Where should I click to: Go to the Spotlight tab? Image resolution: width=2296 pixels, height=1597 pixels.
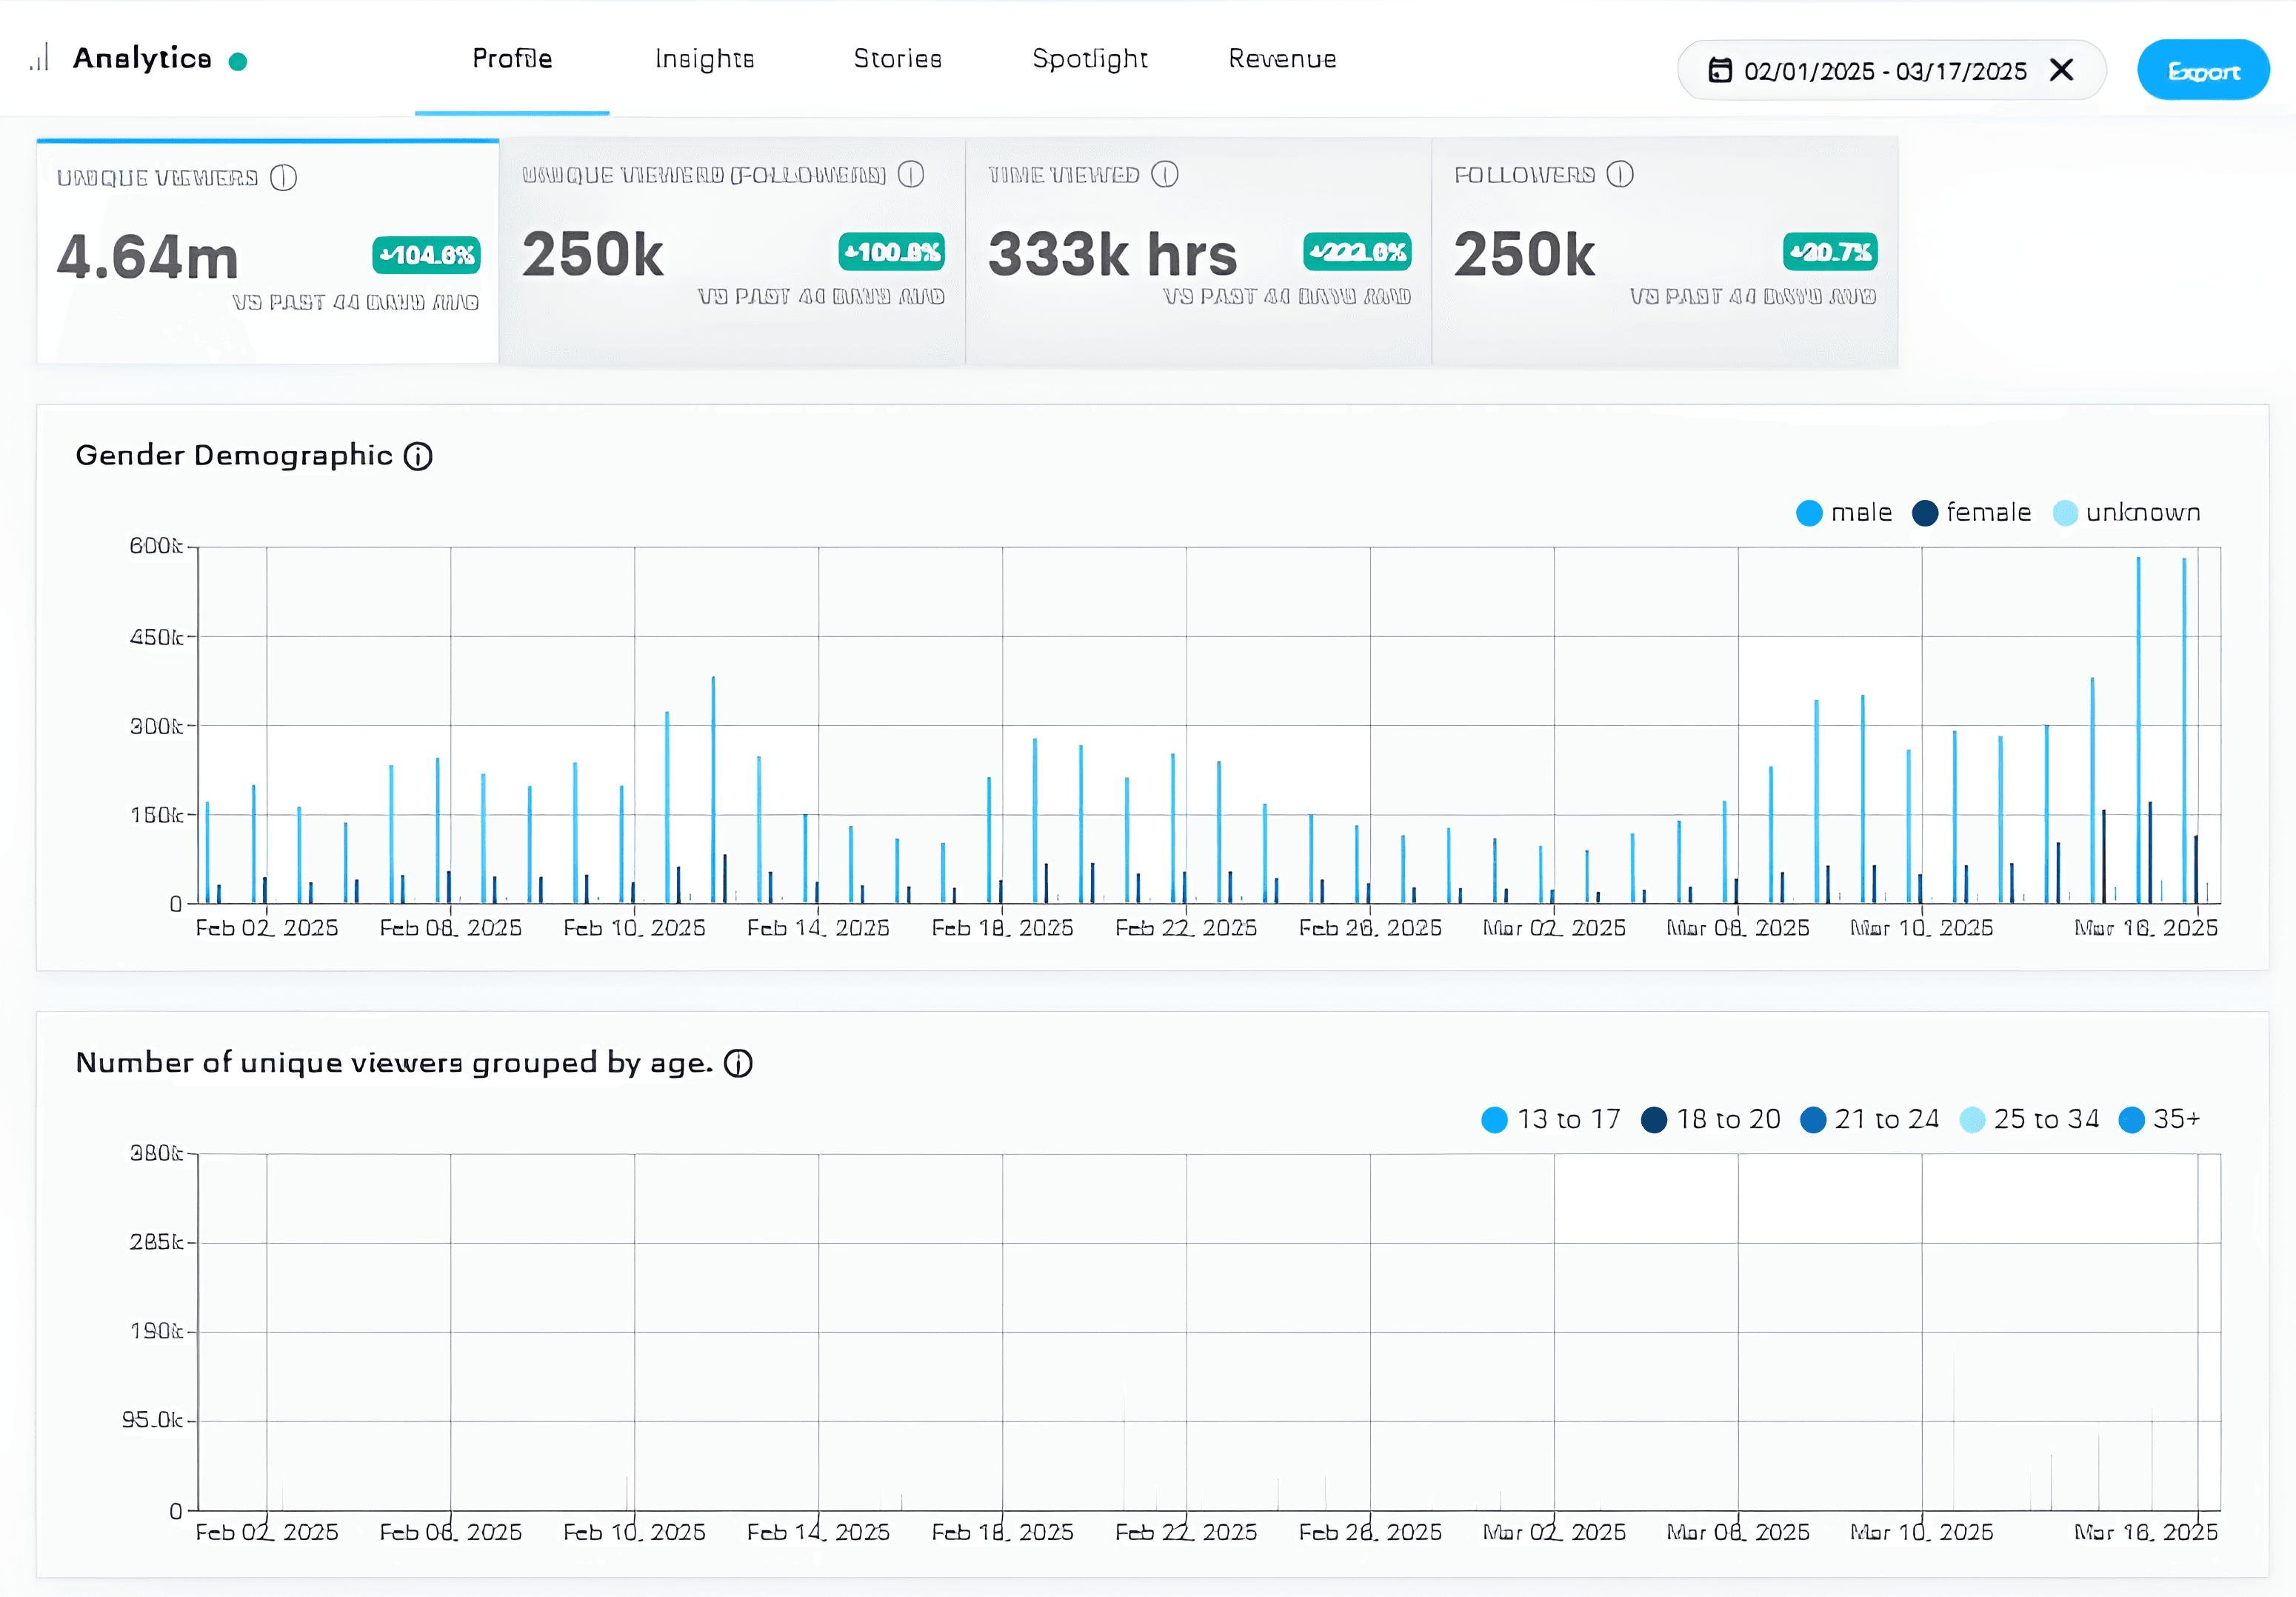[x=1090, y=59]
